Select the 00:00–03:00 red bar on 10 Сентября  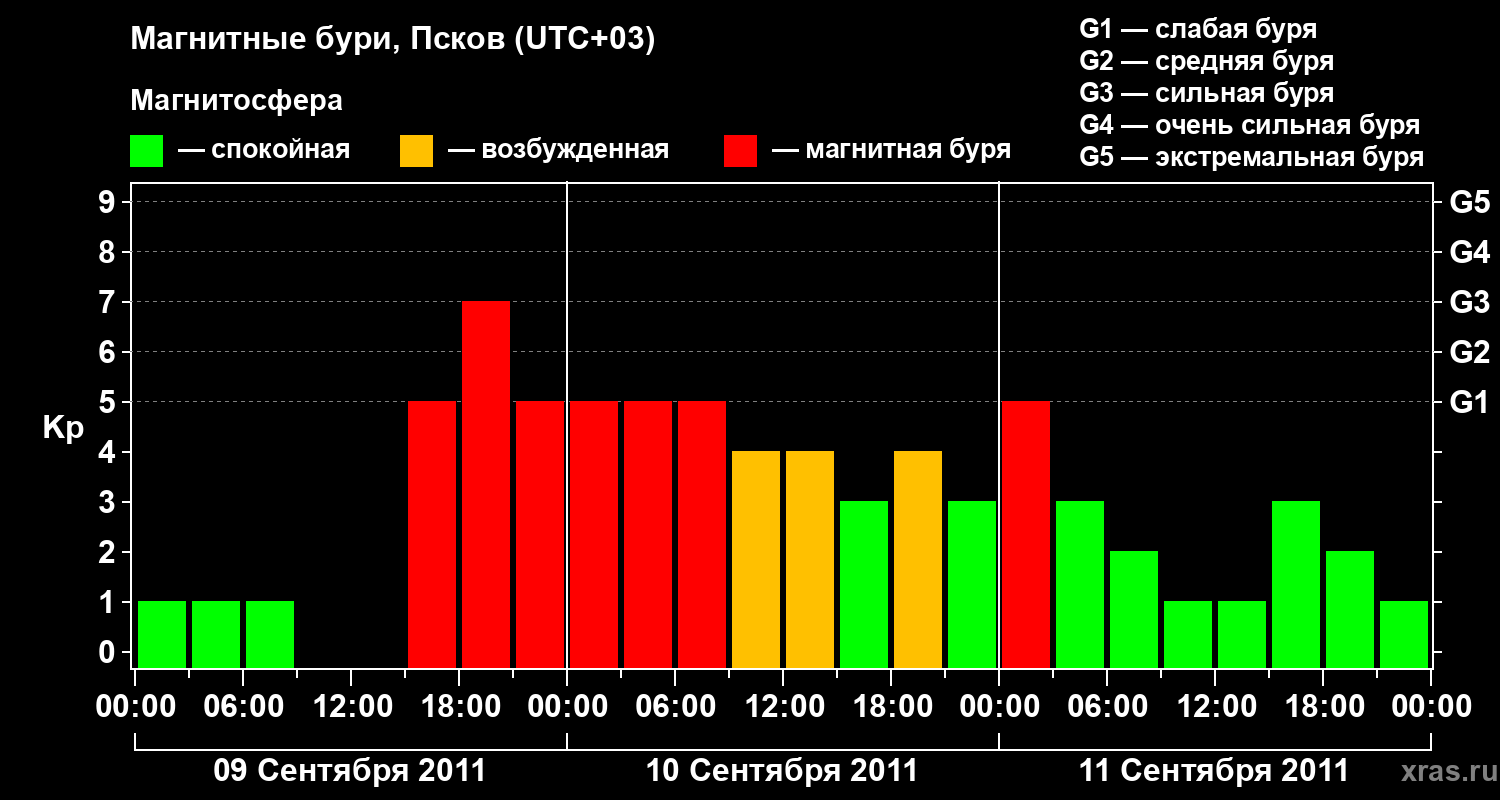pyautogui.click(x=594, y=534)
